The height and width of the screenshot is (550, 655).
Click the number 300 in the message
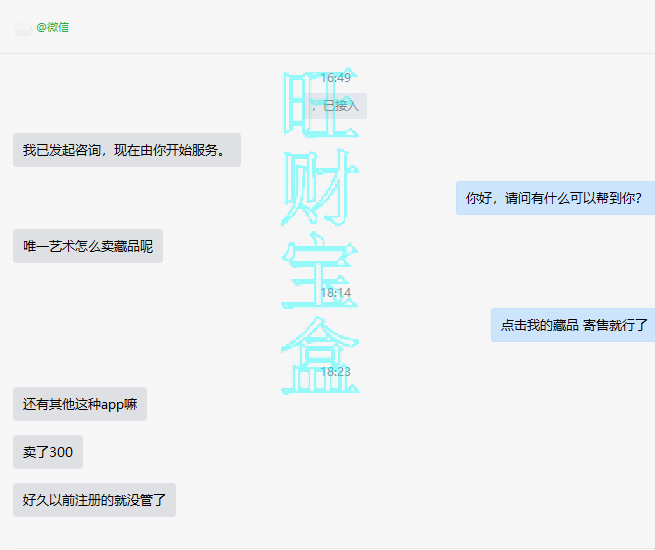(x=60, y=452)
